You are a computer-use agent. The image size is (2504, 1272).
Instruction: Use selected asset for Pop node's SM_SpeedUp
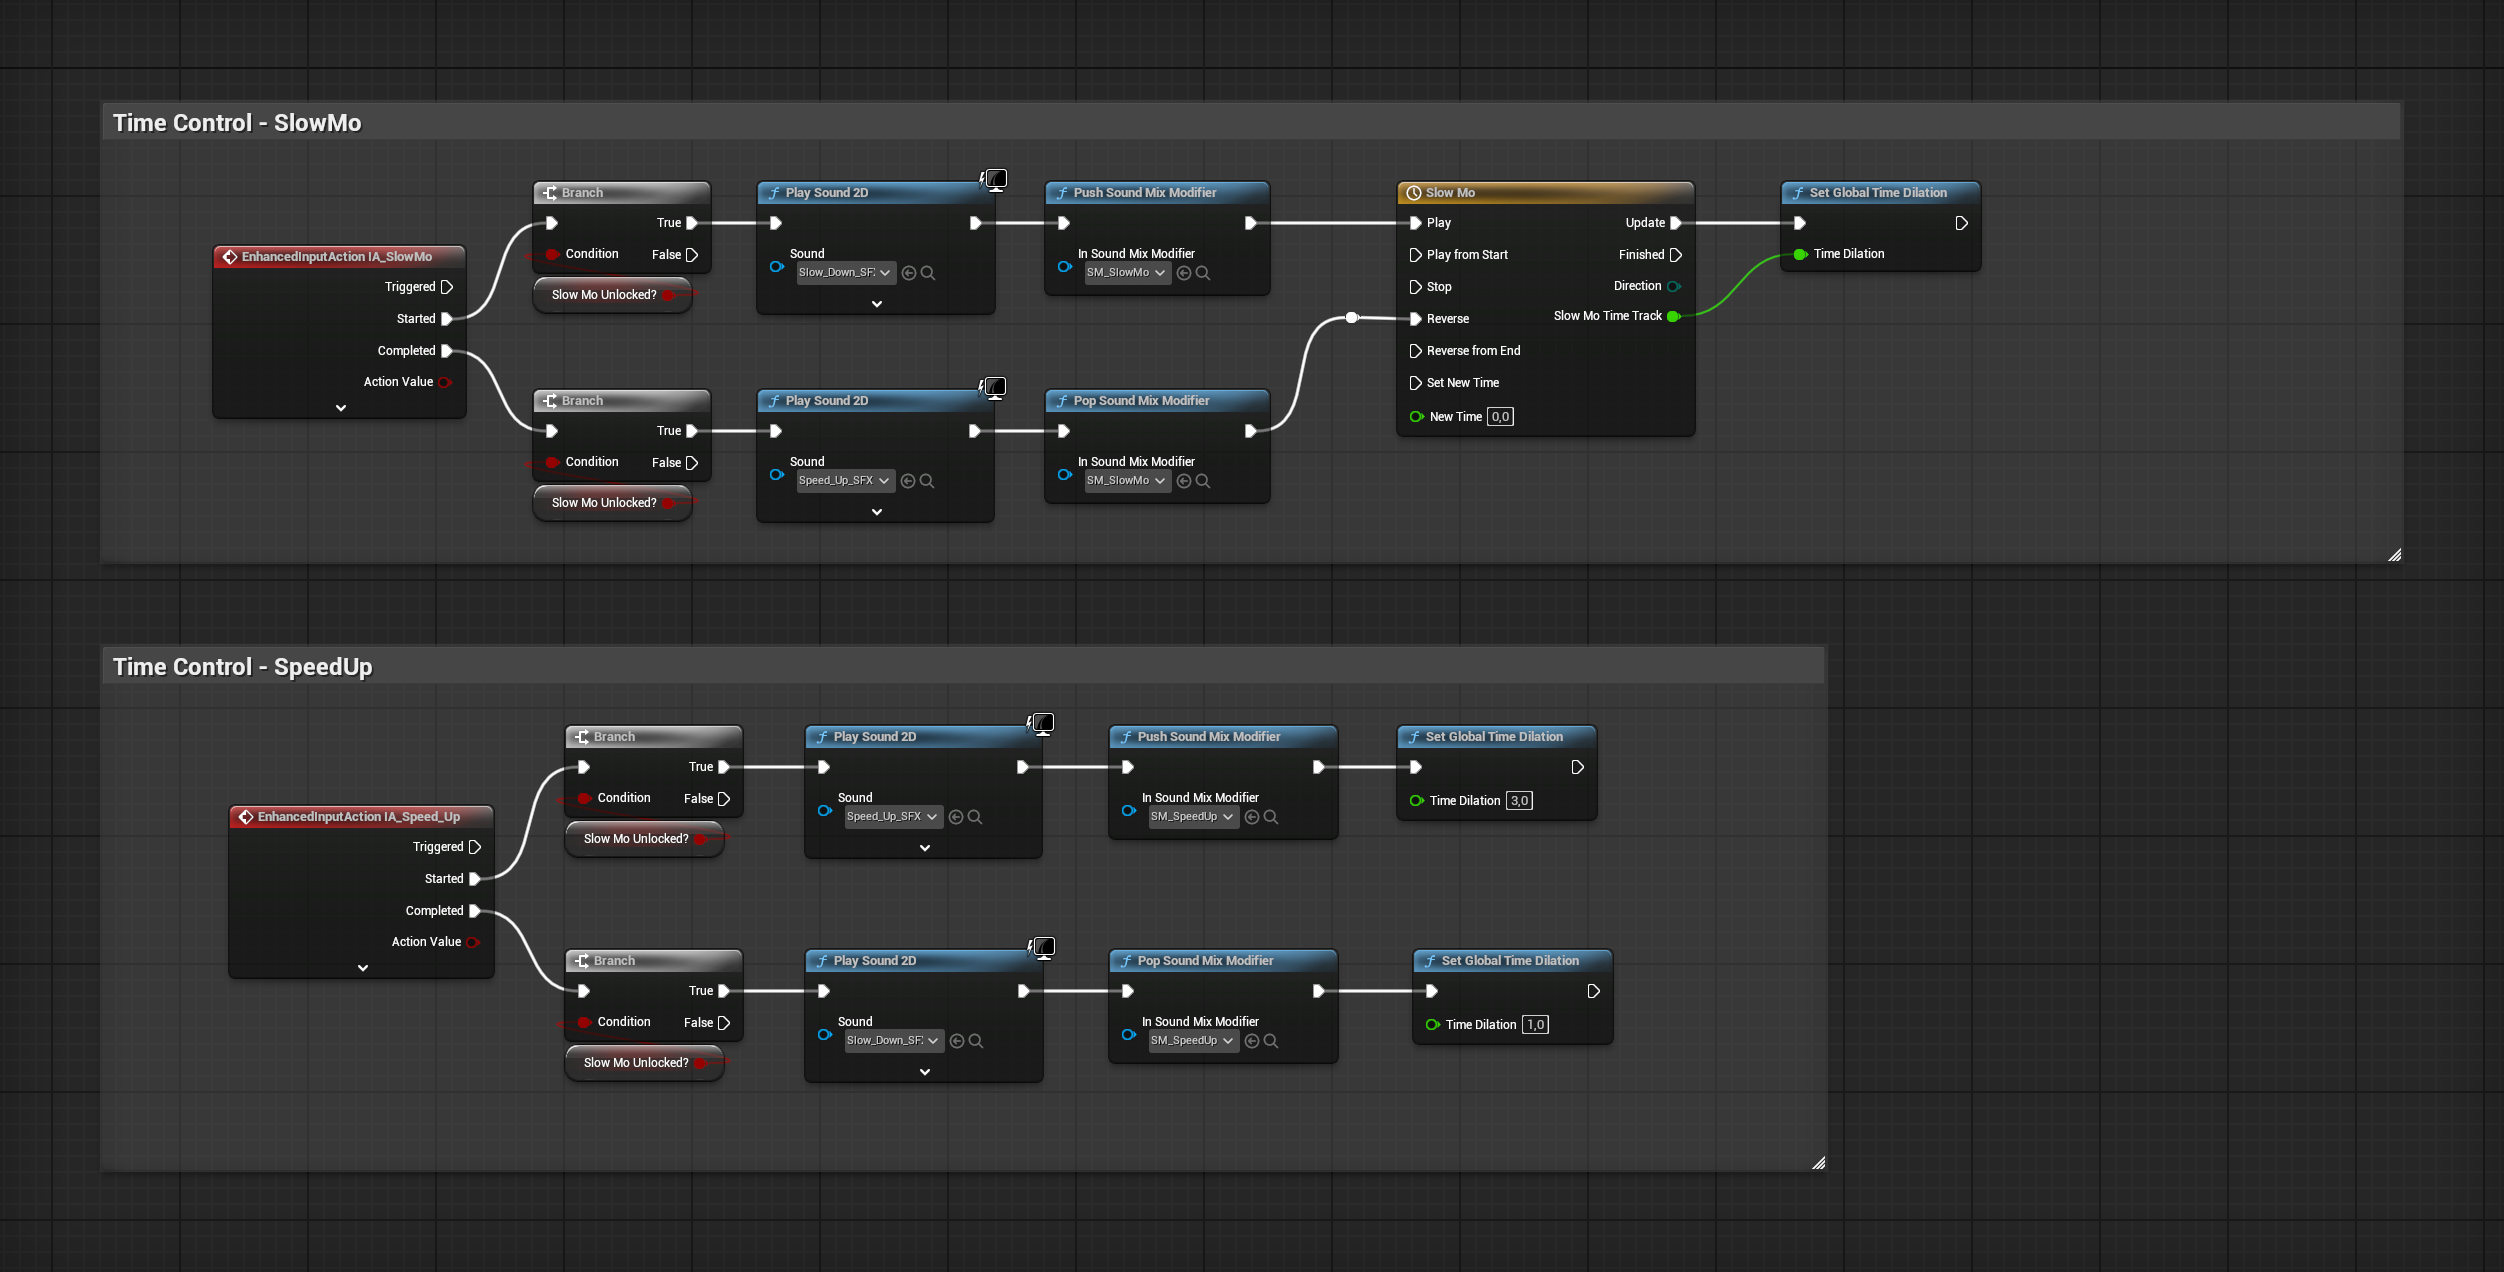point(1252,1041)
